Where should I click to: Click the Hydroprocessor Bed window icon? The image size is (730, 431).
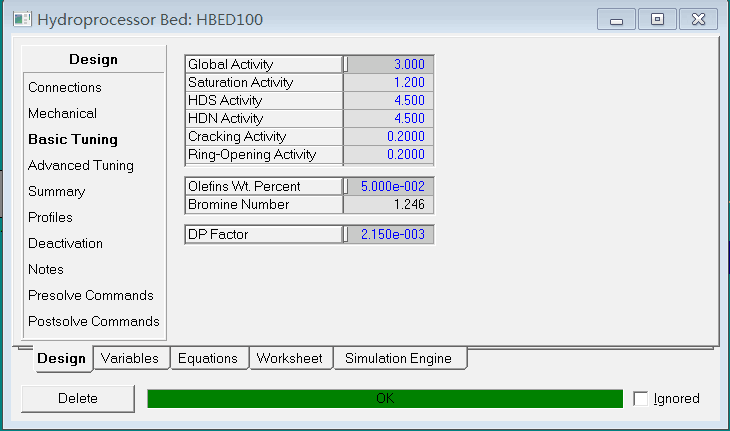click(22, 20)
